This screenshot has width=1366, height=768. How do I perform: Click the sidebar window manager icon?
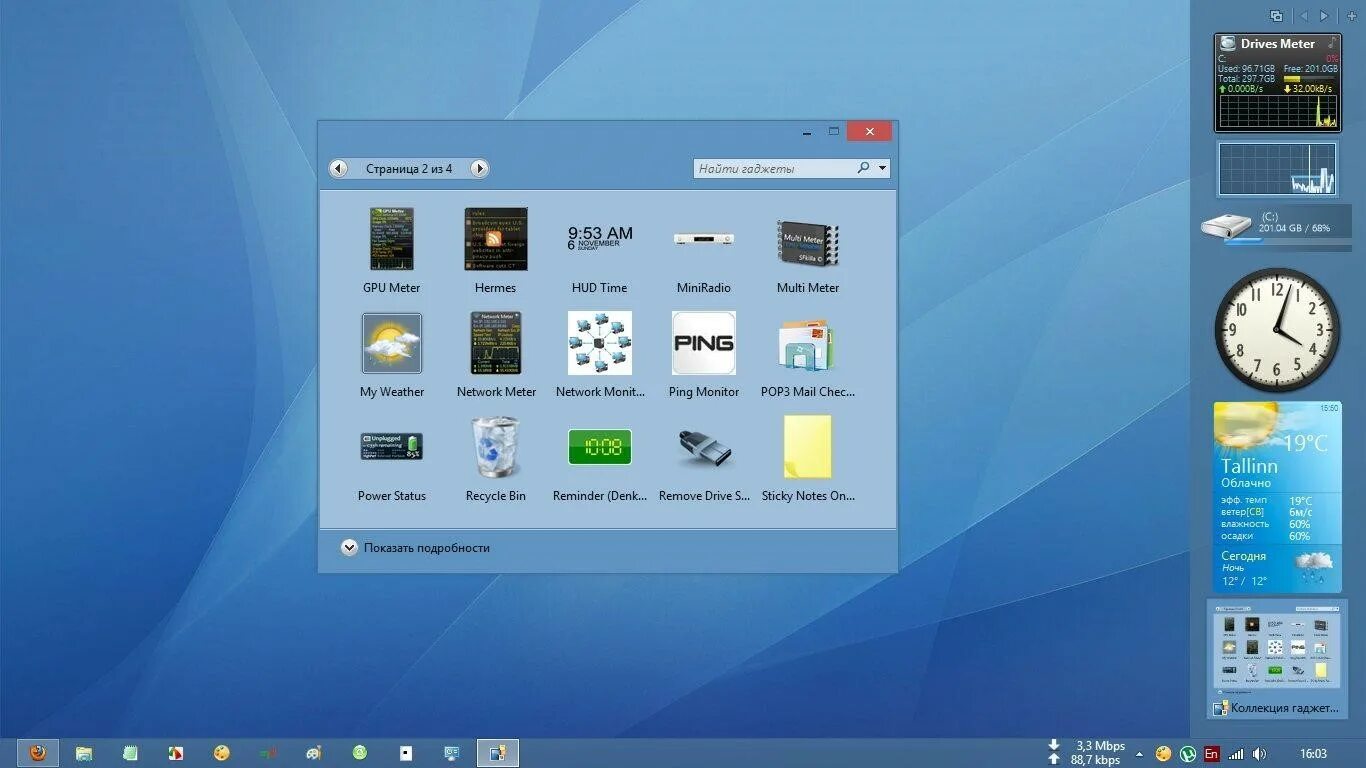[x=1276, y=16]
